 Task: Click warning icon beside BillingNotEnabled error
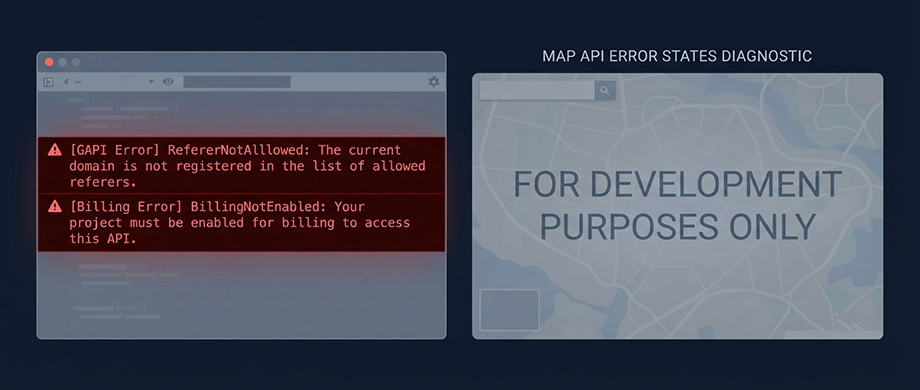pos(55,206)
